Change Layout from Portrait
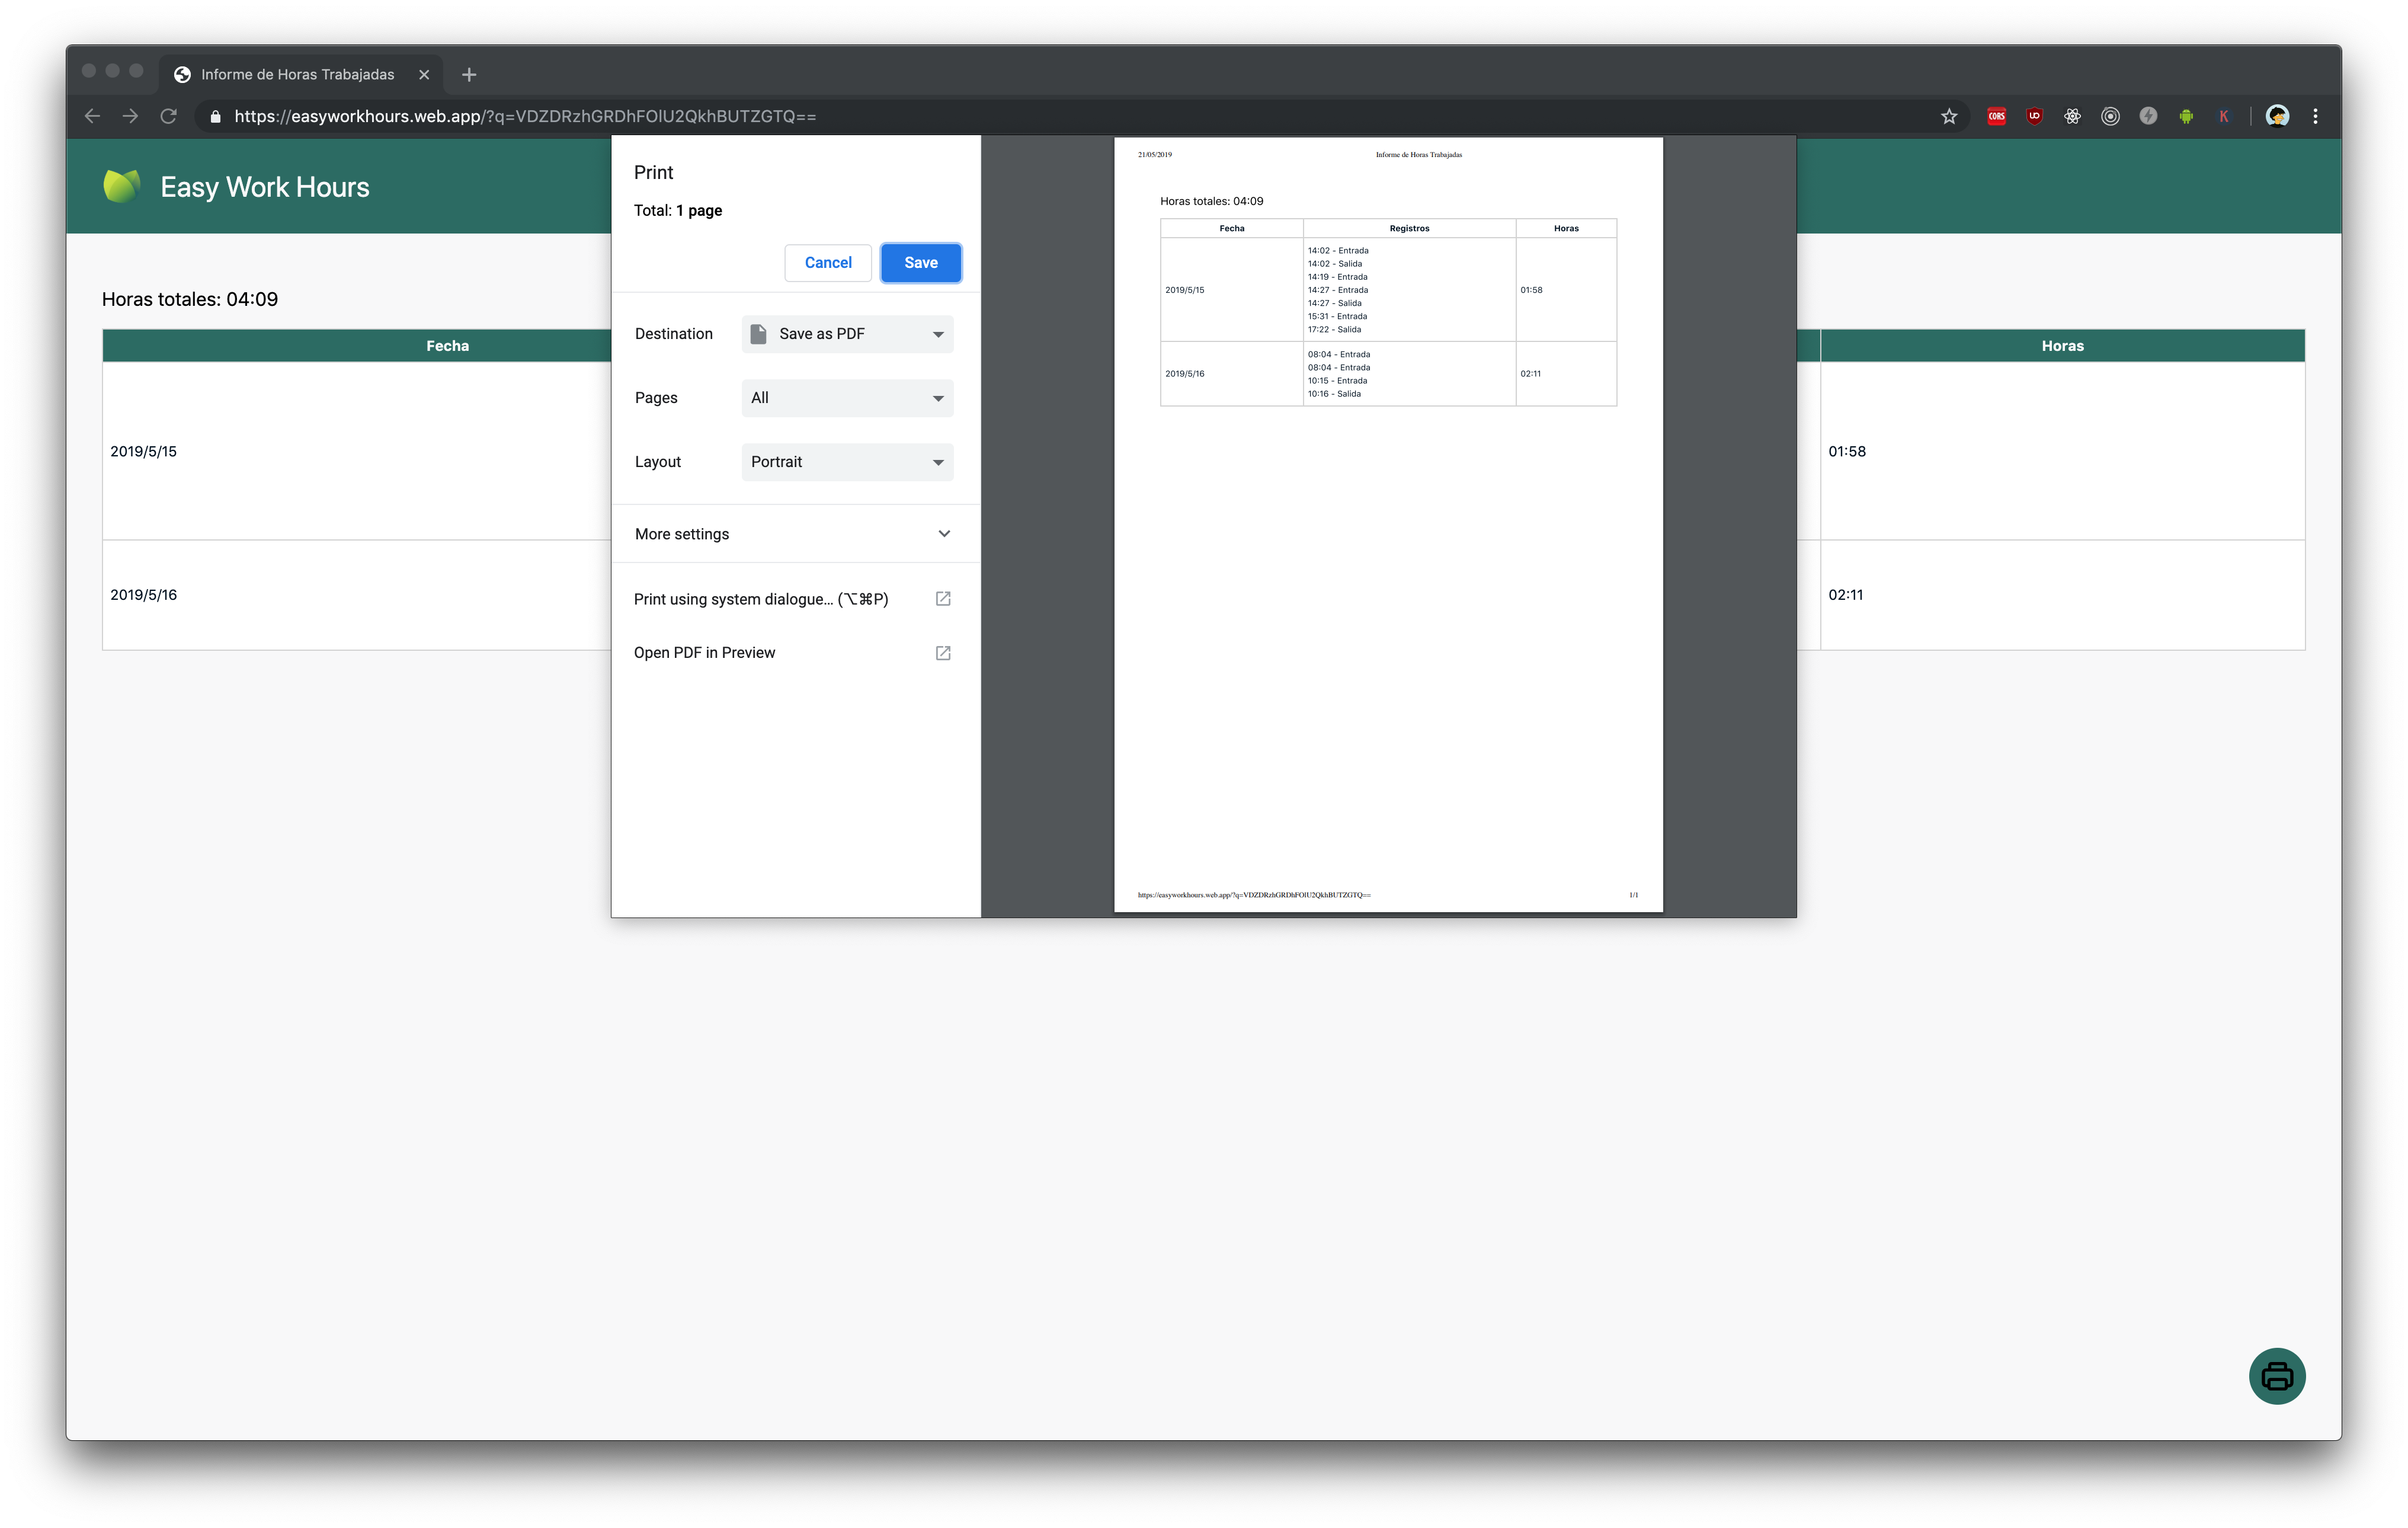 click(x=847, y=462)
